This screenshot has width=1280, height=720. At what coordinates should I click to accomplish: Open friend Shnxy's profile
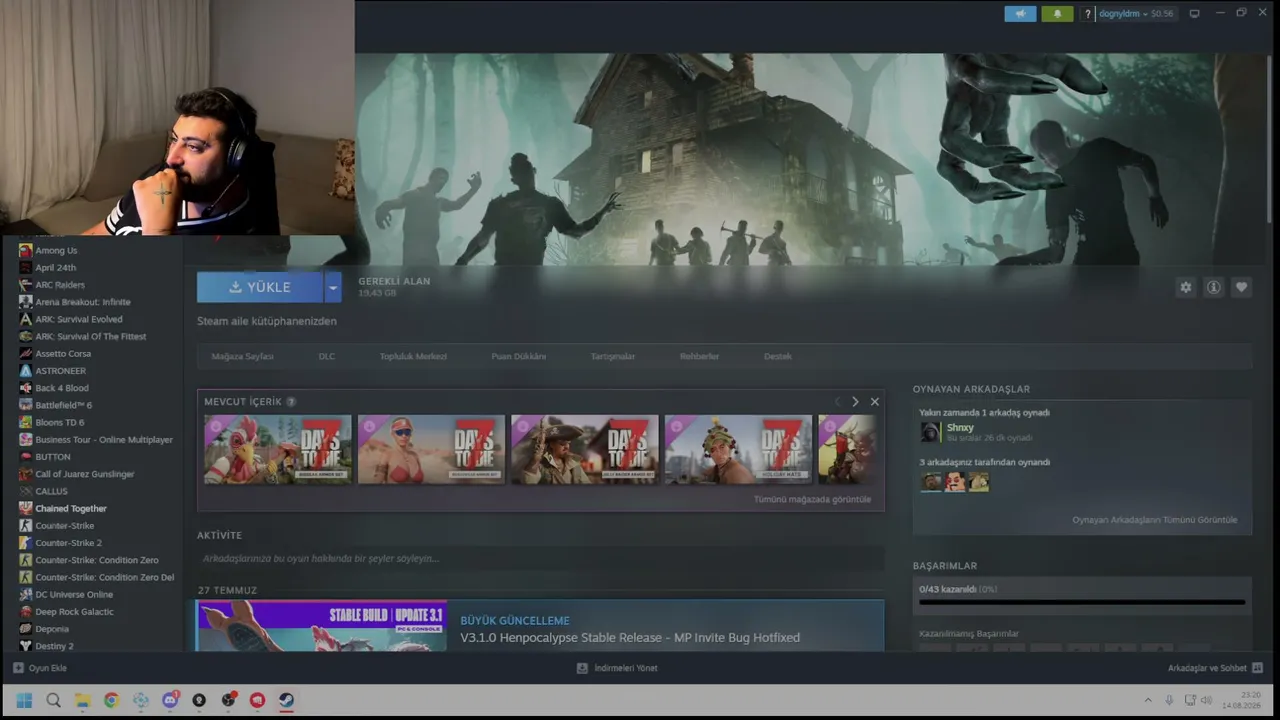click(x=960, y=428)
